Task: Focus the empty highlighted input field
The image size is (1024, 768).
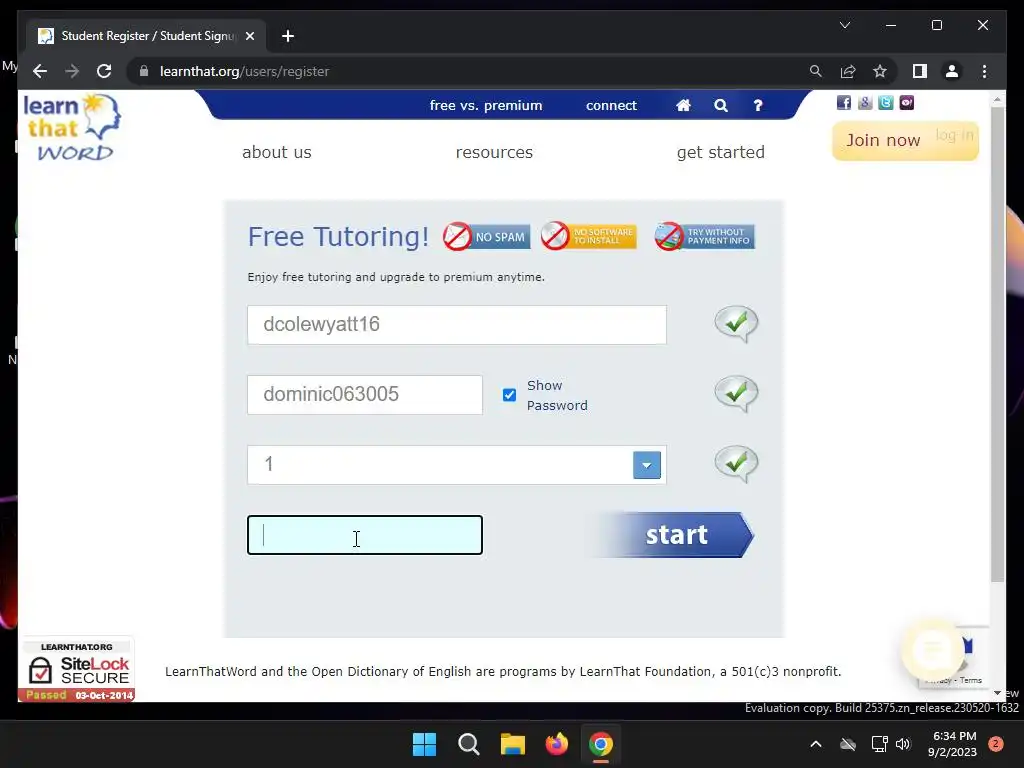Action: [x=365, y=535]
